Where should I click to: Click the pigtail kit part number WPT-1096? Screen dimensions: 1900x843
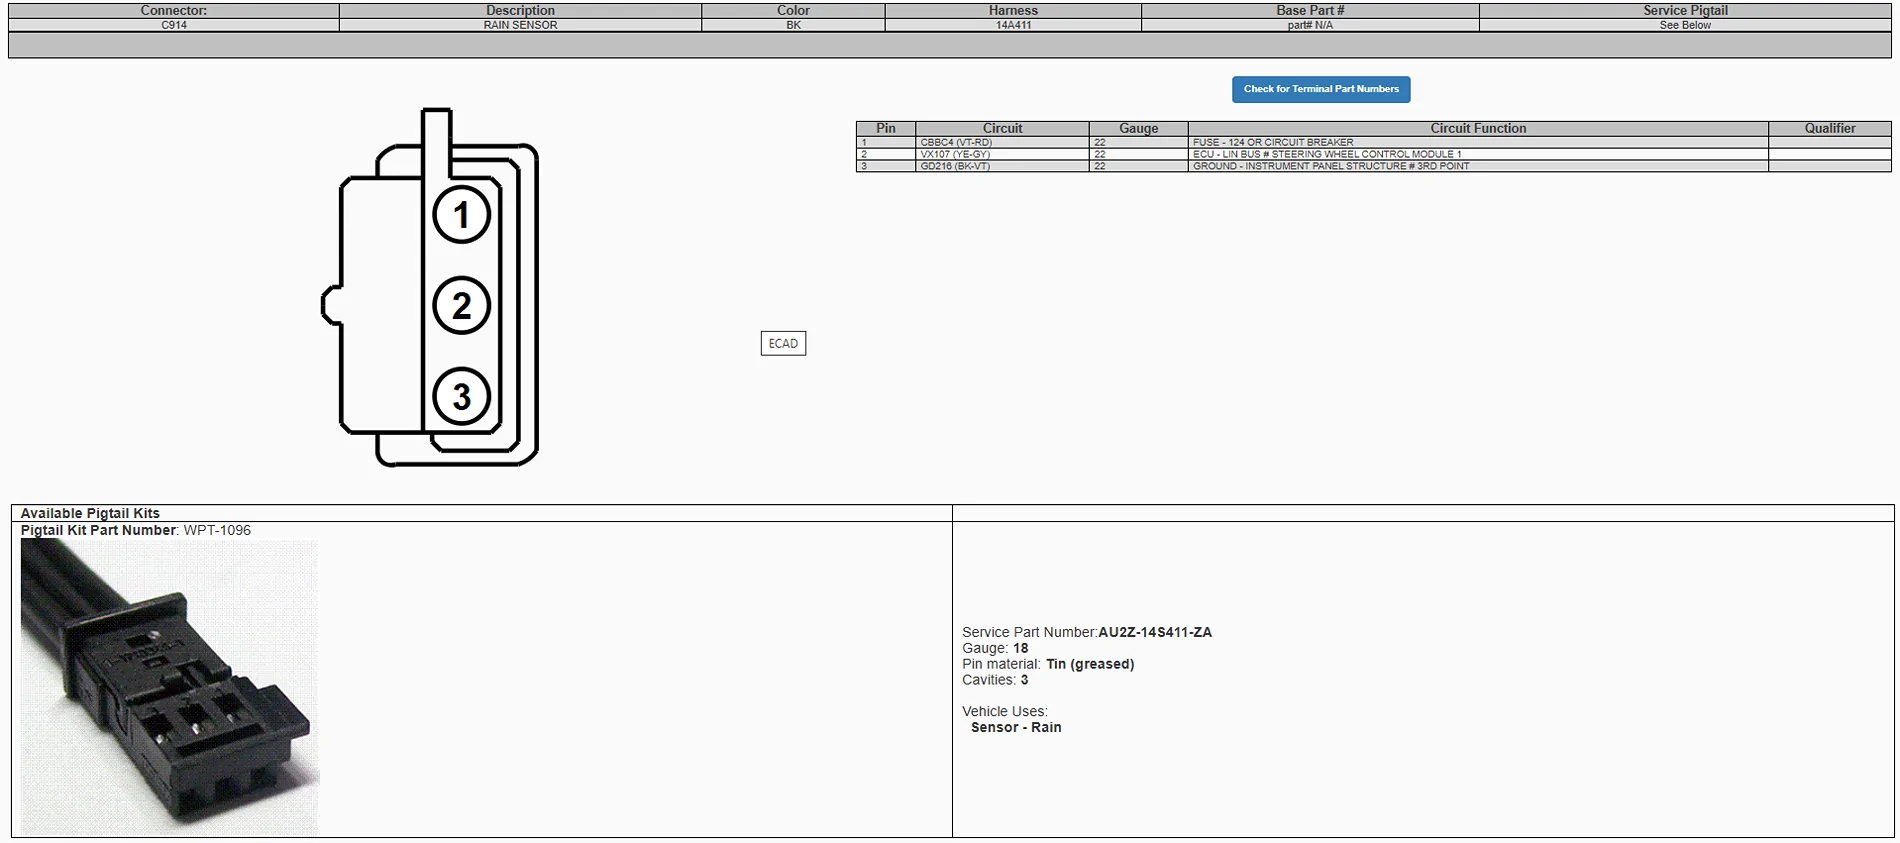click(x=217, y=530)
